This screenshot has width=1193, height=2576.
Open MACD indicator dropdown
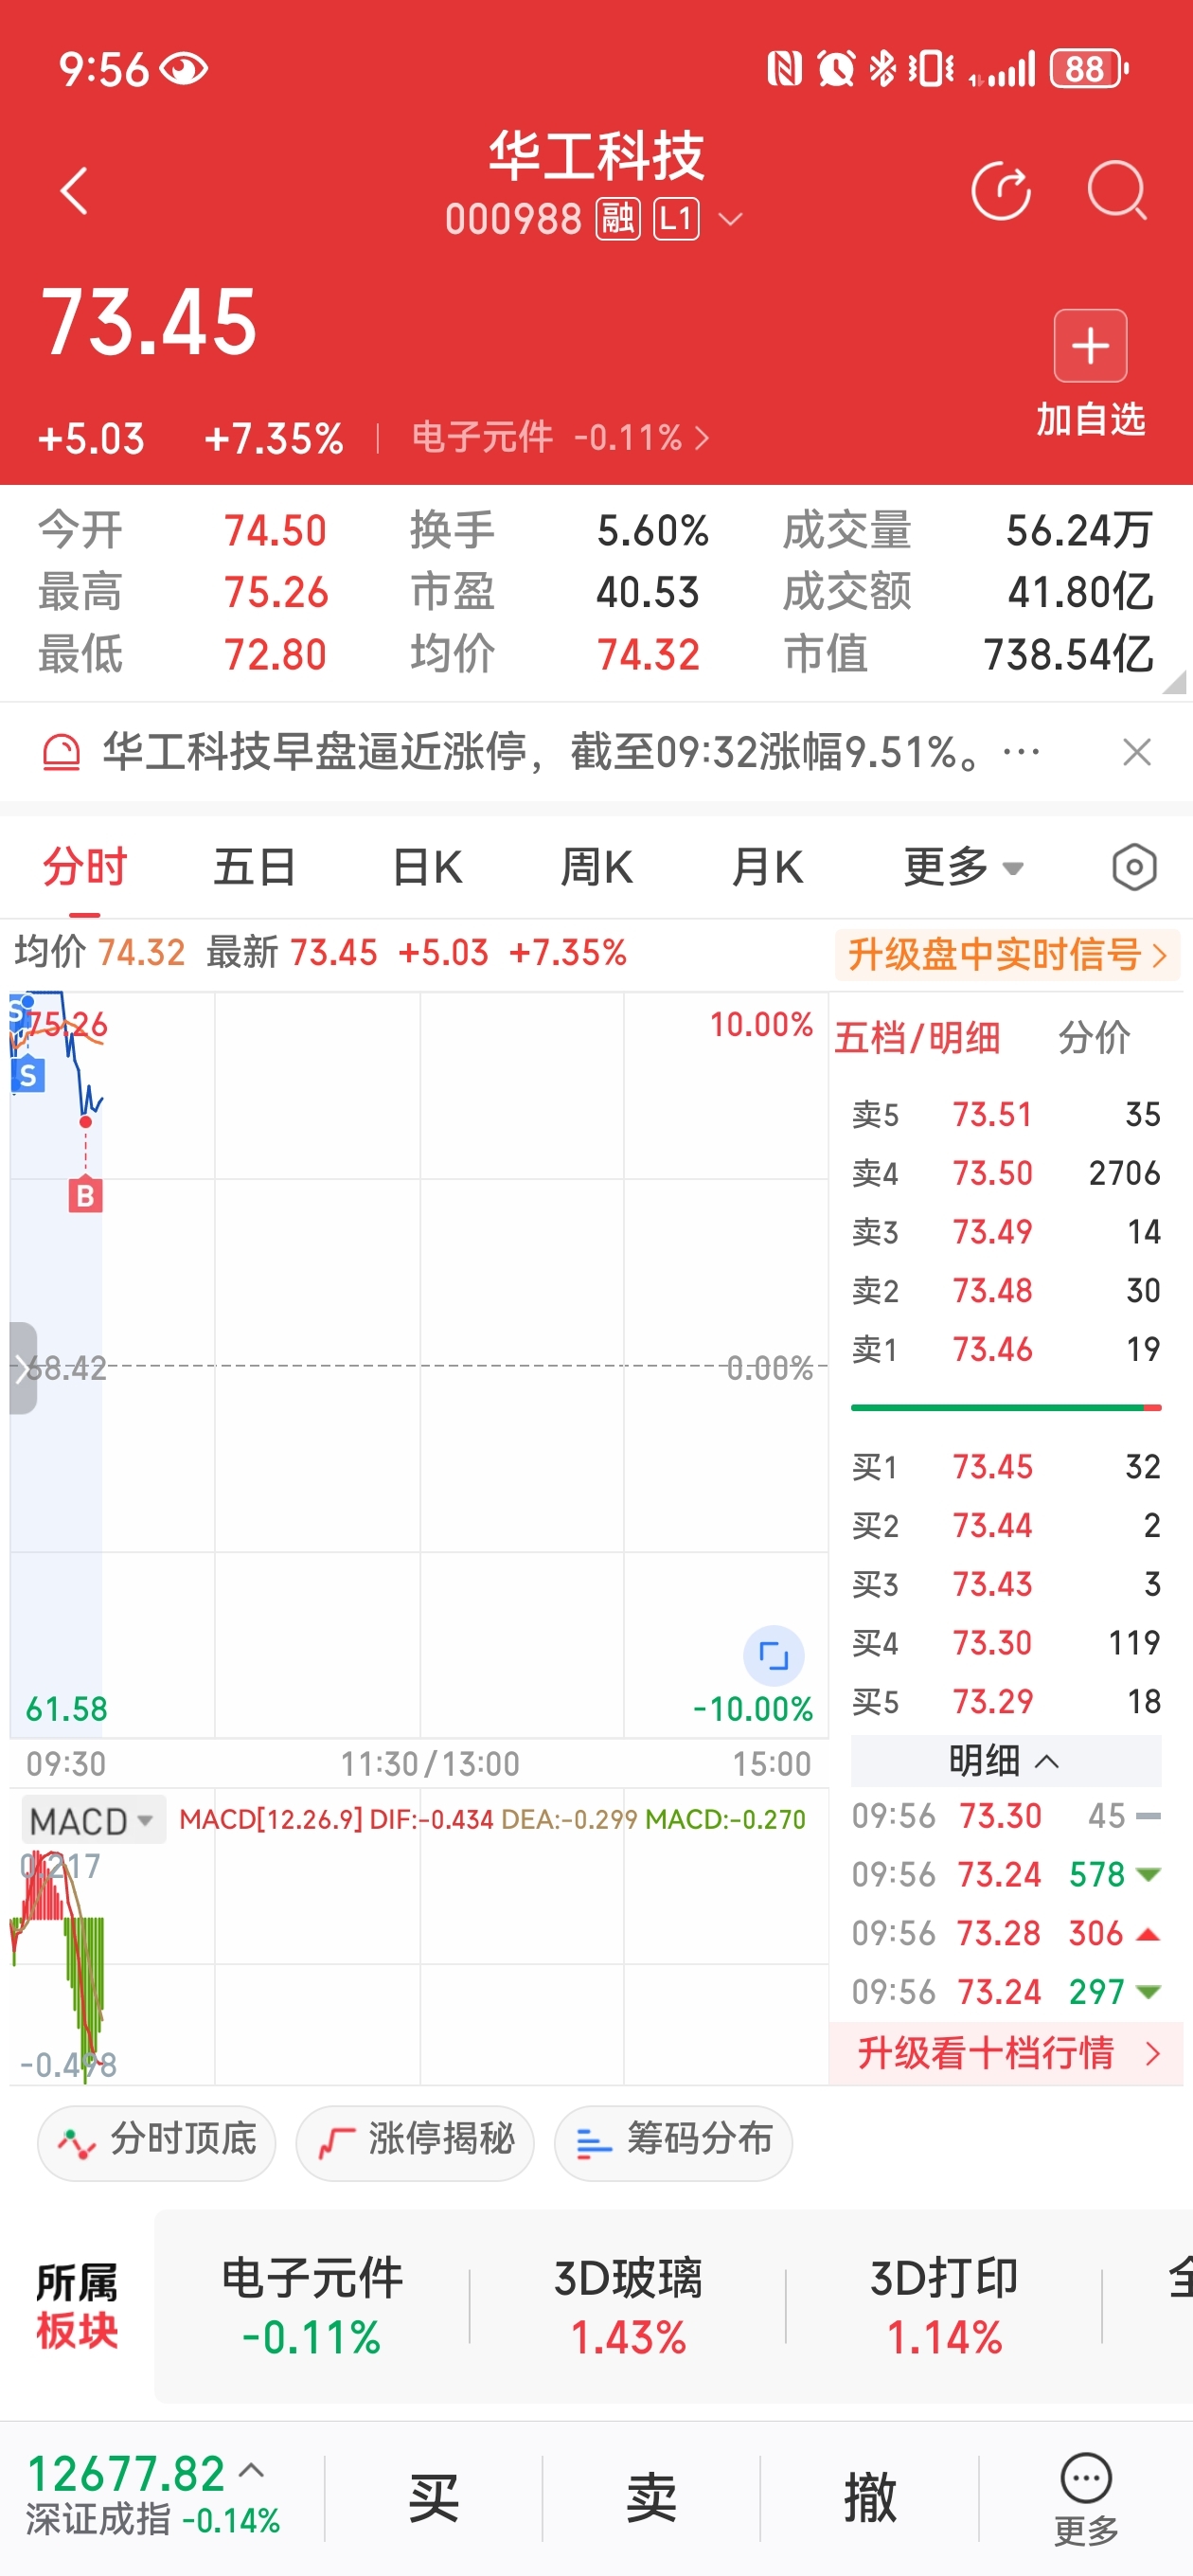click(x=92, y=1820)
